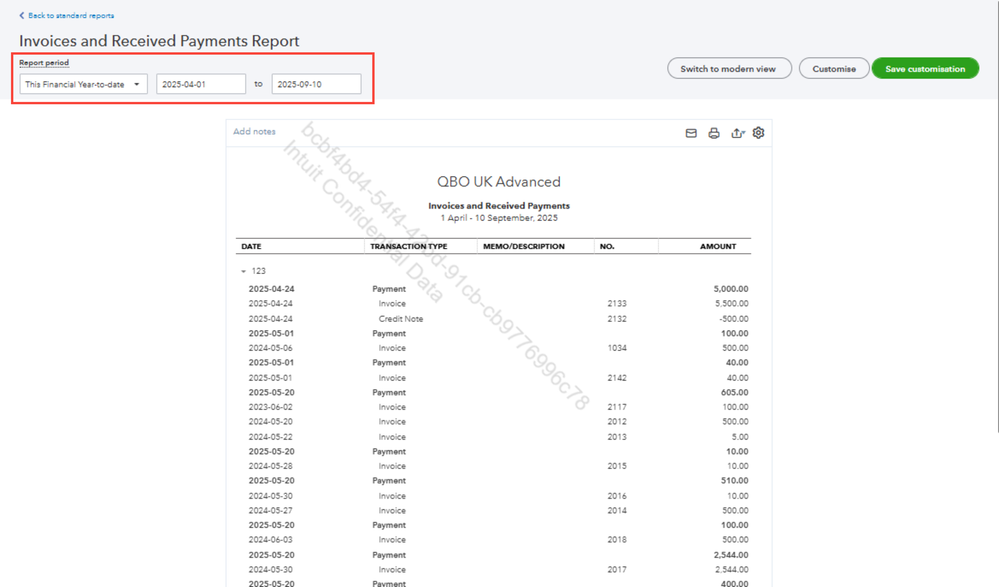Image resolution: width=999 pixels, height=587 pixels.
Task: Open the export report icon menu
Action: [737, 133]
